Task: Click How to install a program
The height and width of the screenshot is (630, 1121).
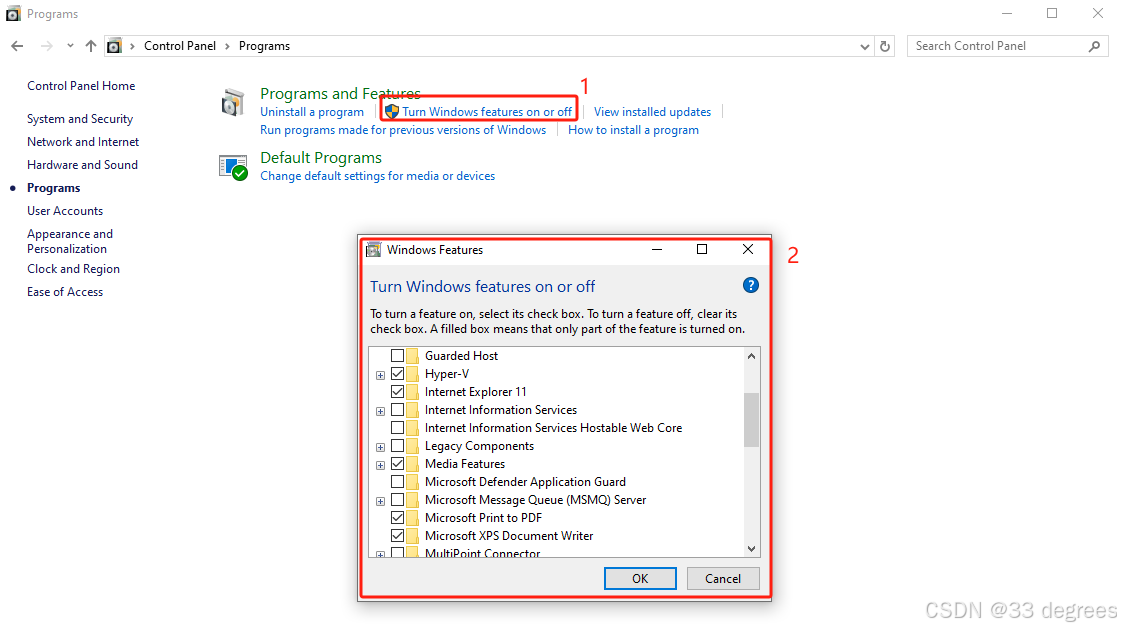Action: (x=633, y=130)
